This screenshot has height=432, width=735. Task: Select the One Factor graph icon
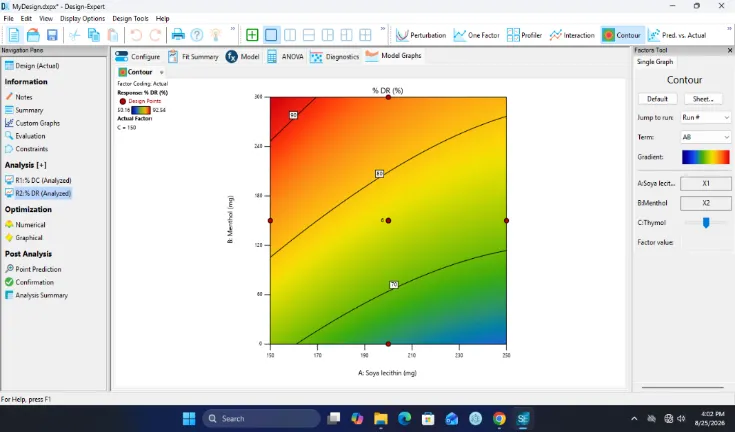point(476,35)
